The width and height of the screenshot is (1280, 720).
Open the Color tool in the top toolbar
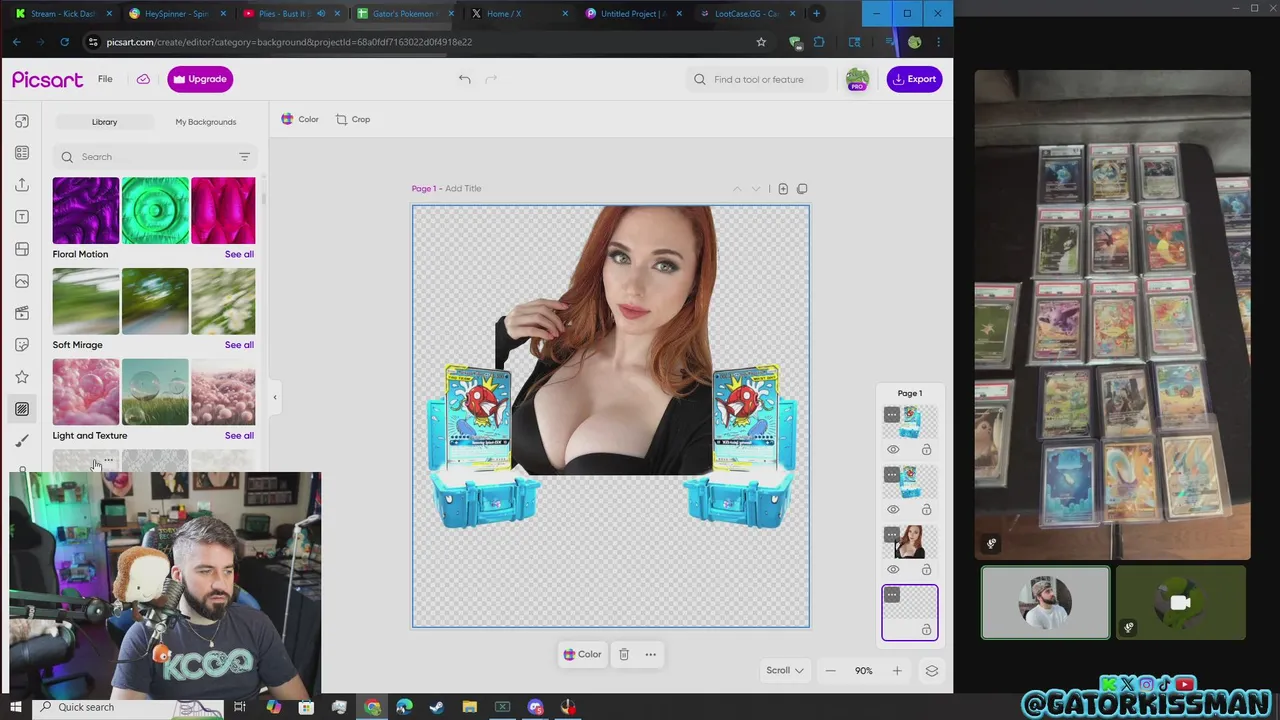(x=300, y=119)
